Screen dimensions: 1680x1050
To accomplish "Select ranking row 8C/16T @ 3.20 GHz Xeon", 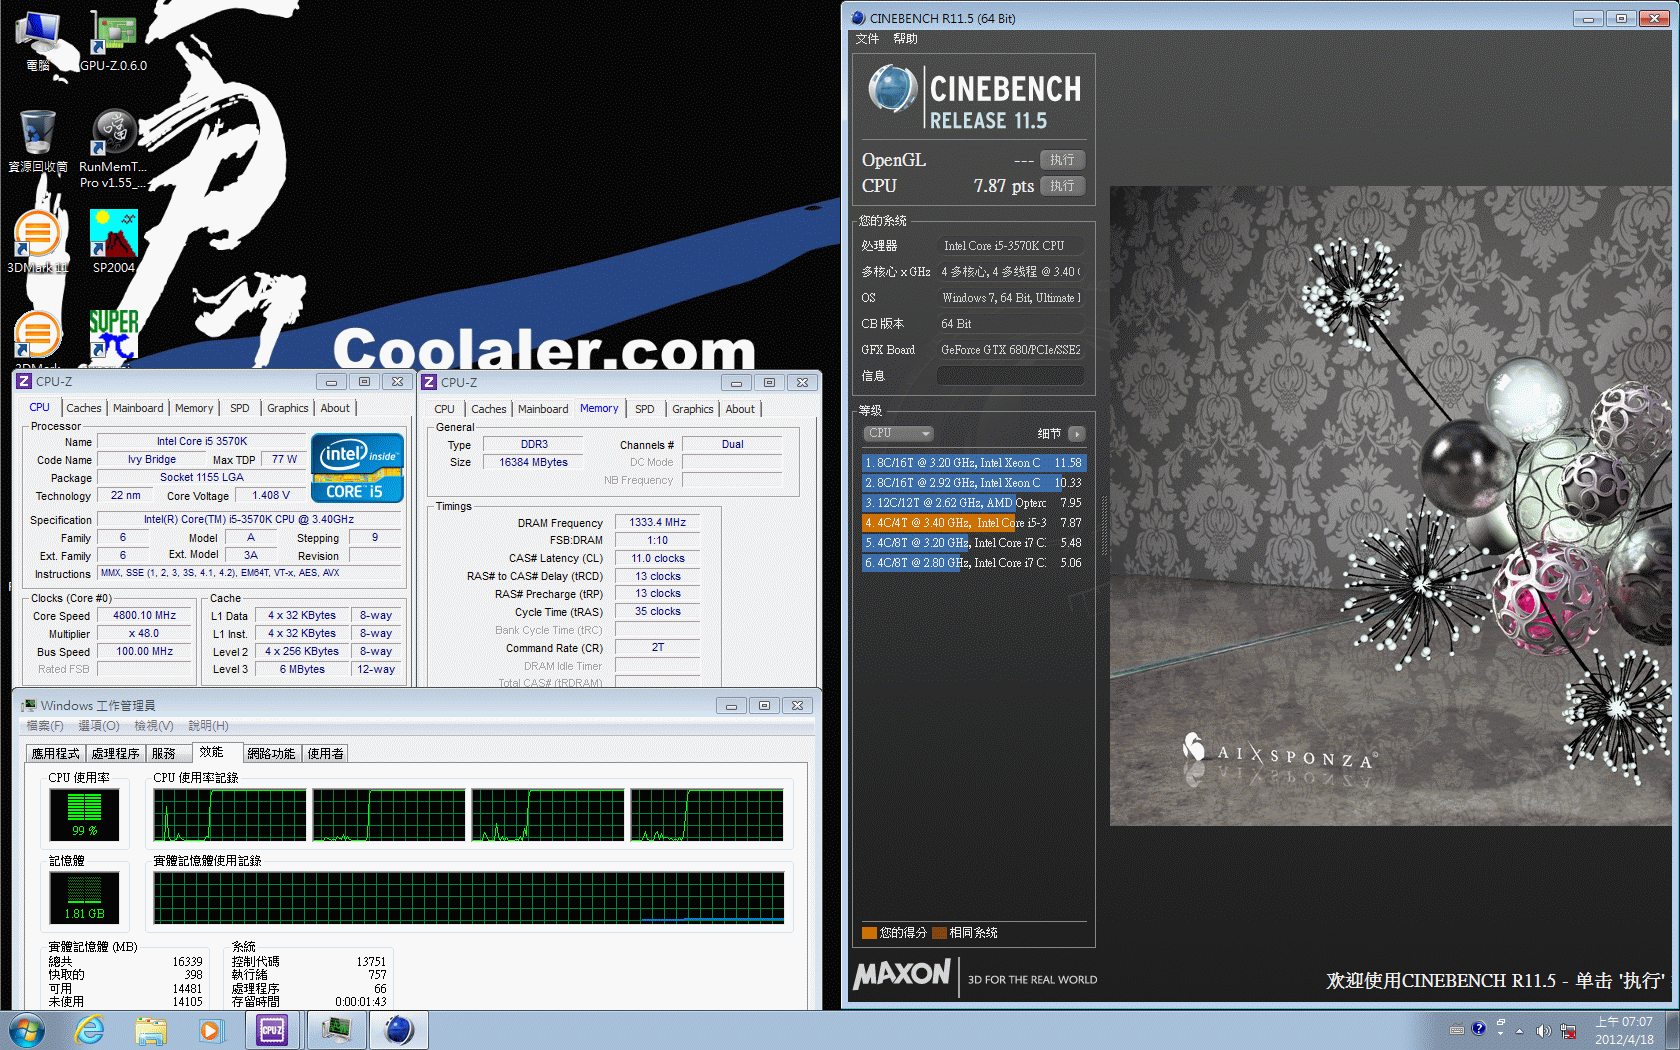I will (974, 463).
